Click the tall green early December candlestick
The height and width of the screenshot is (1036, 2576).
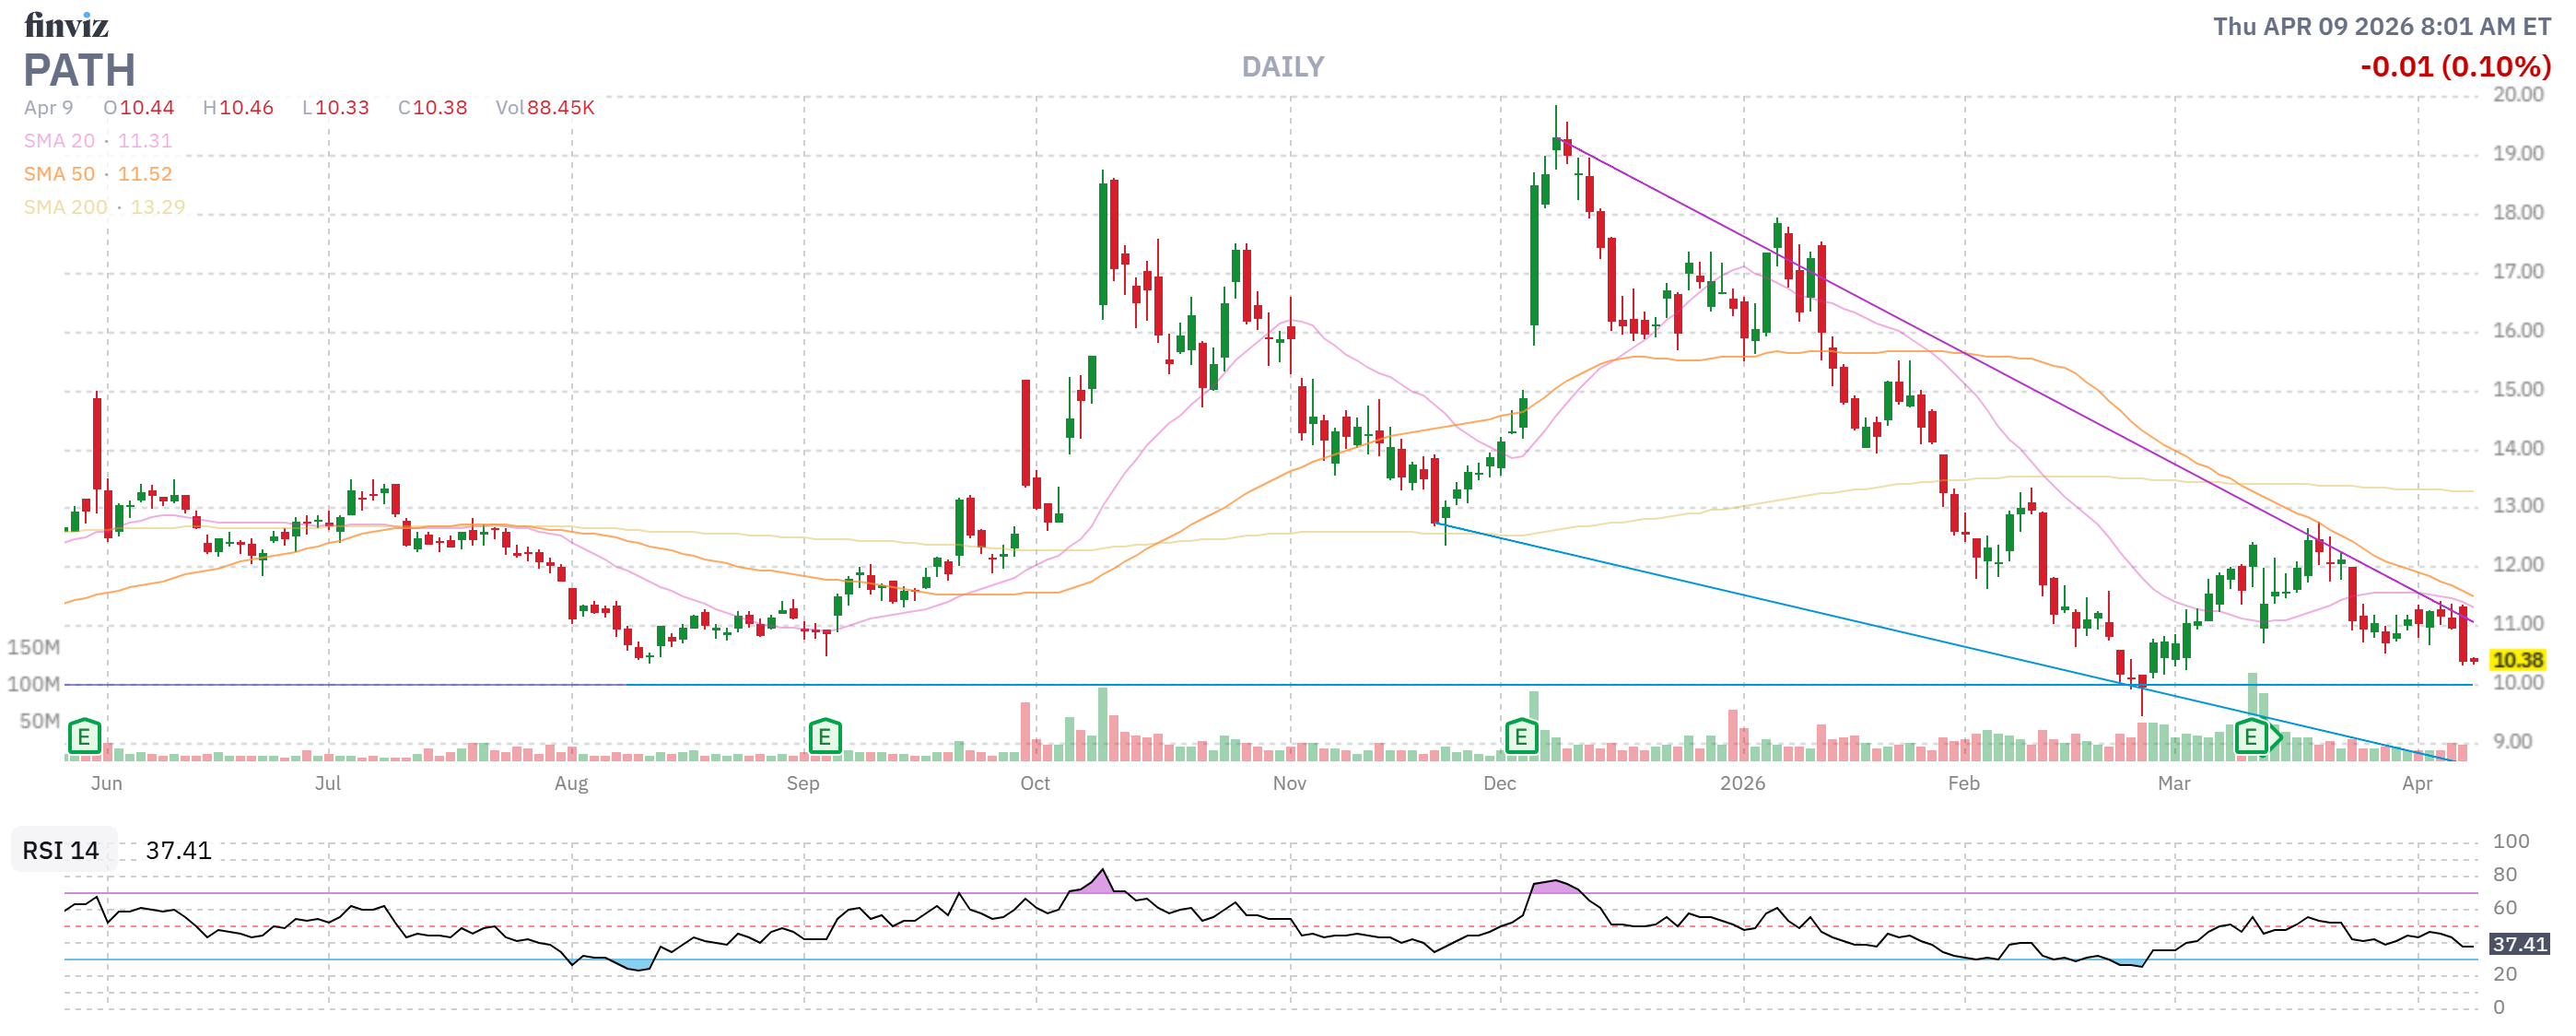click(x=1534, y=255)
